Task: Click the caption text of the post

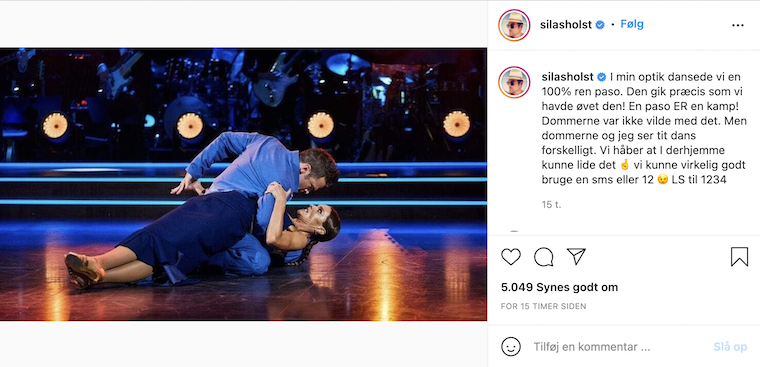Action: [644, 128]
